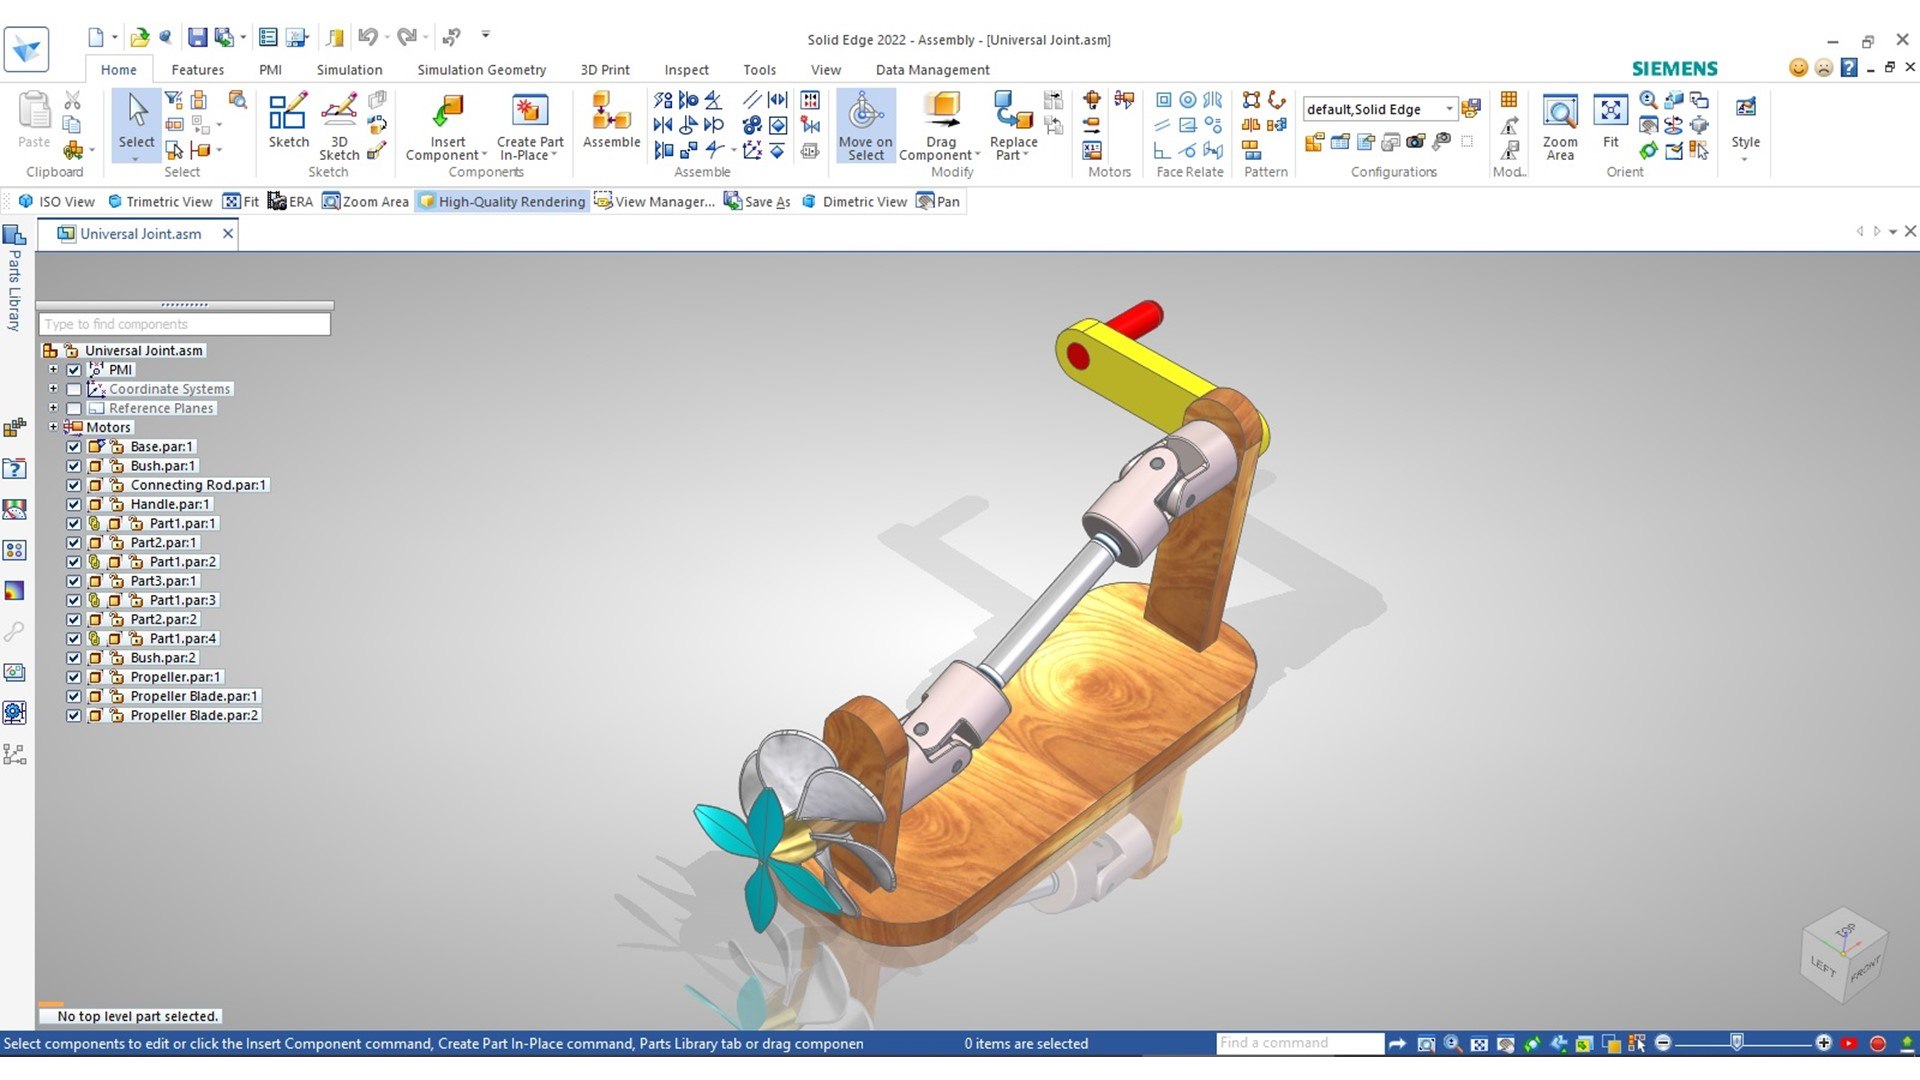Image resolution: width=1920 pixels, height=1080 pixels.
Task: Open the Style icon in the ribbon
Action: 1745,108
